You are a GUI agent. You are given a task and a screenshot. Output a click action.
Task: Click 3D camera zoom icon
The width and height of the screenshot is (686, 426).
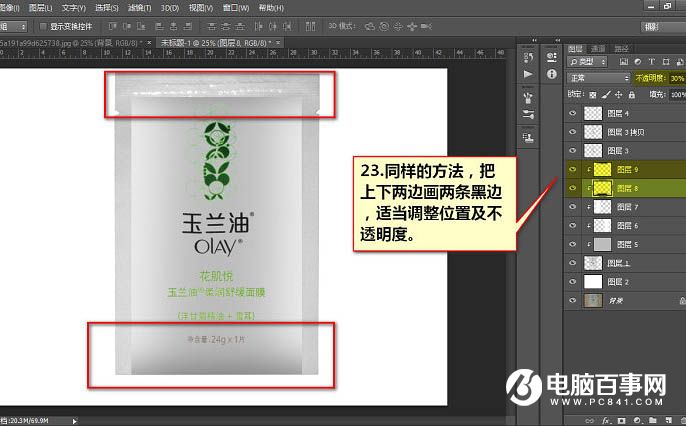tap(426, 27)
